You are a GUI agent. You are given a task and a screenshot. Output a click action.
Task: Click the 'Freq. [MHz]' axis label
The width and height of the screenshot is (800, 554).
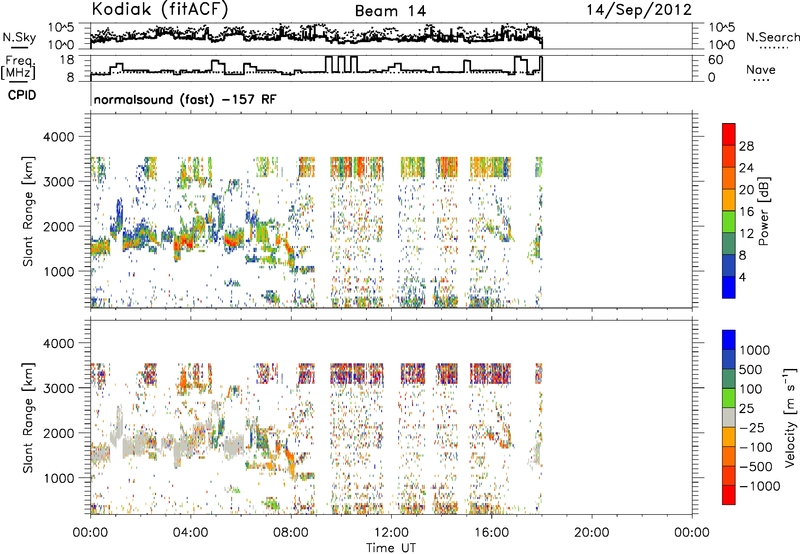pos(18,67)
